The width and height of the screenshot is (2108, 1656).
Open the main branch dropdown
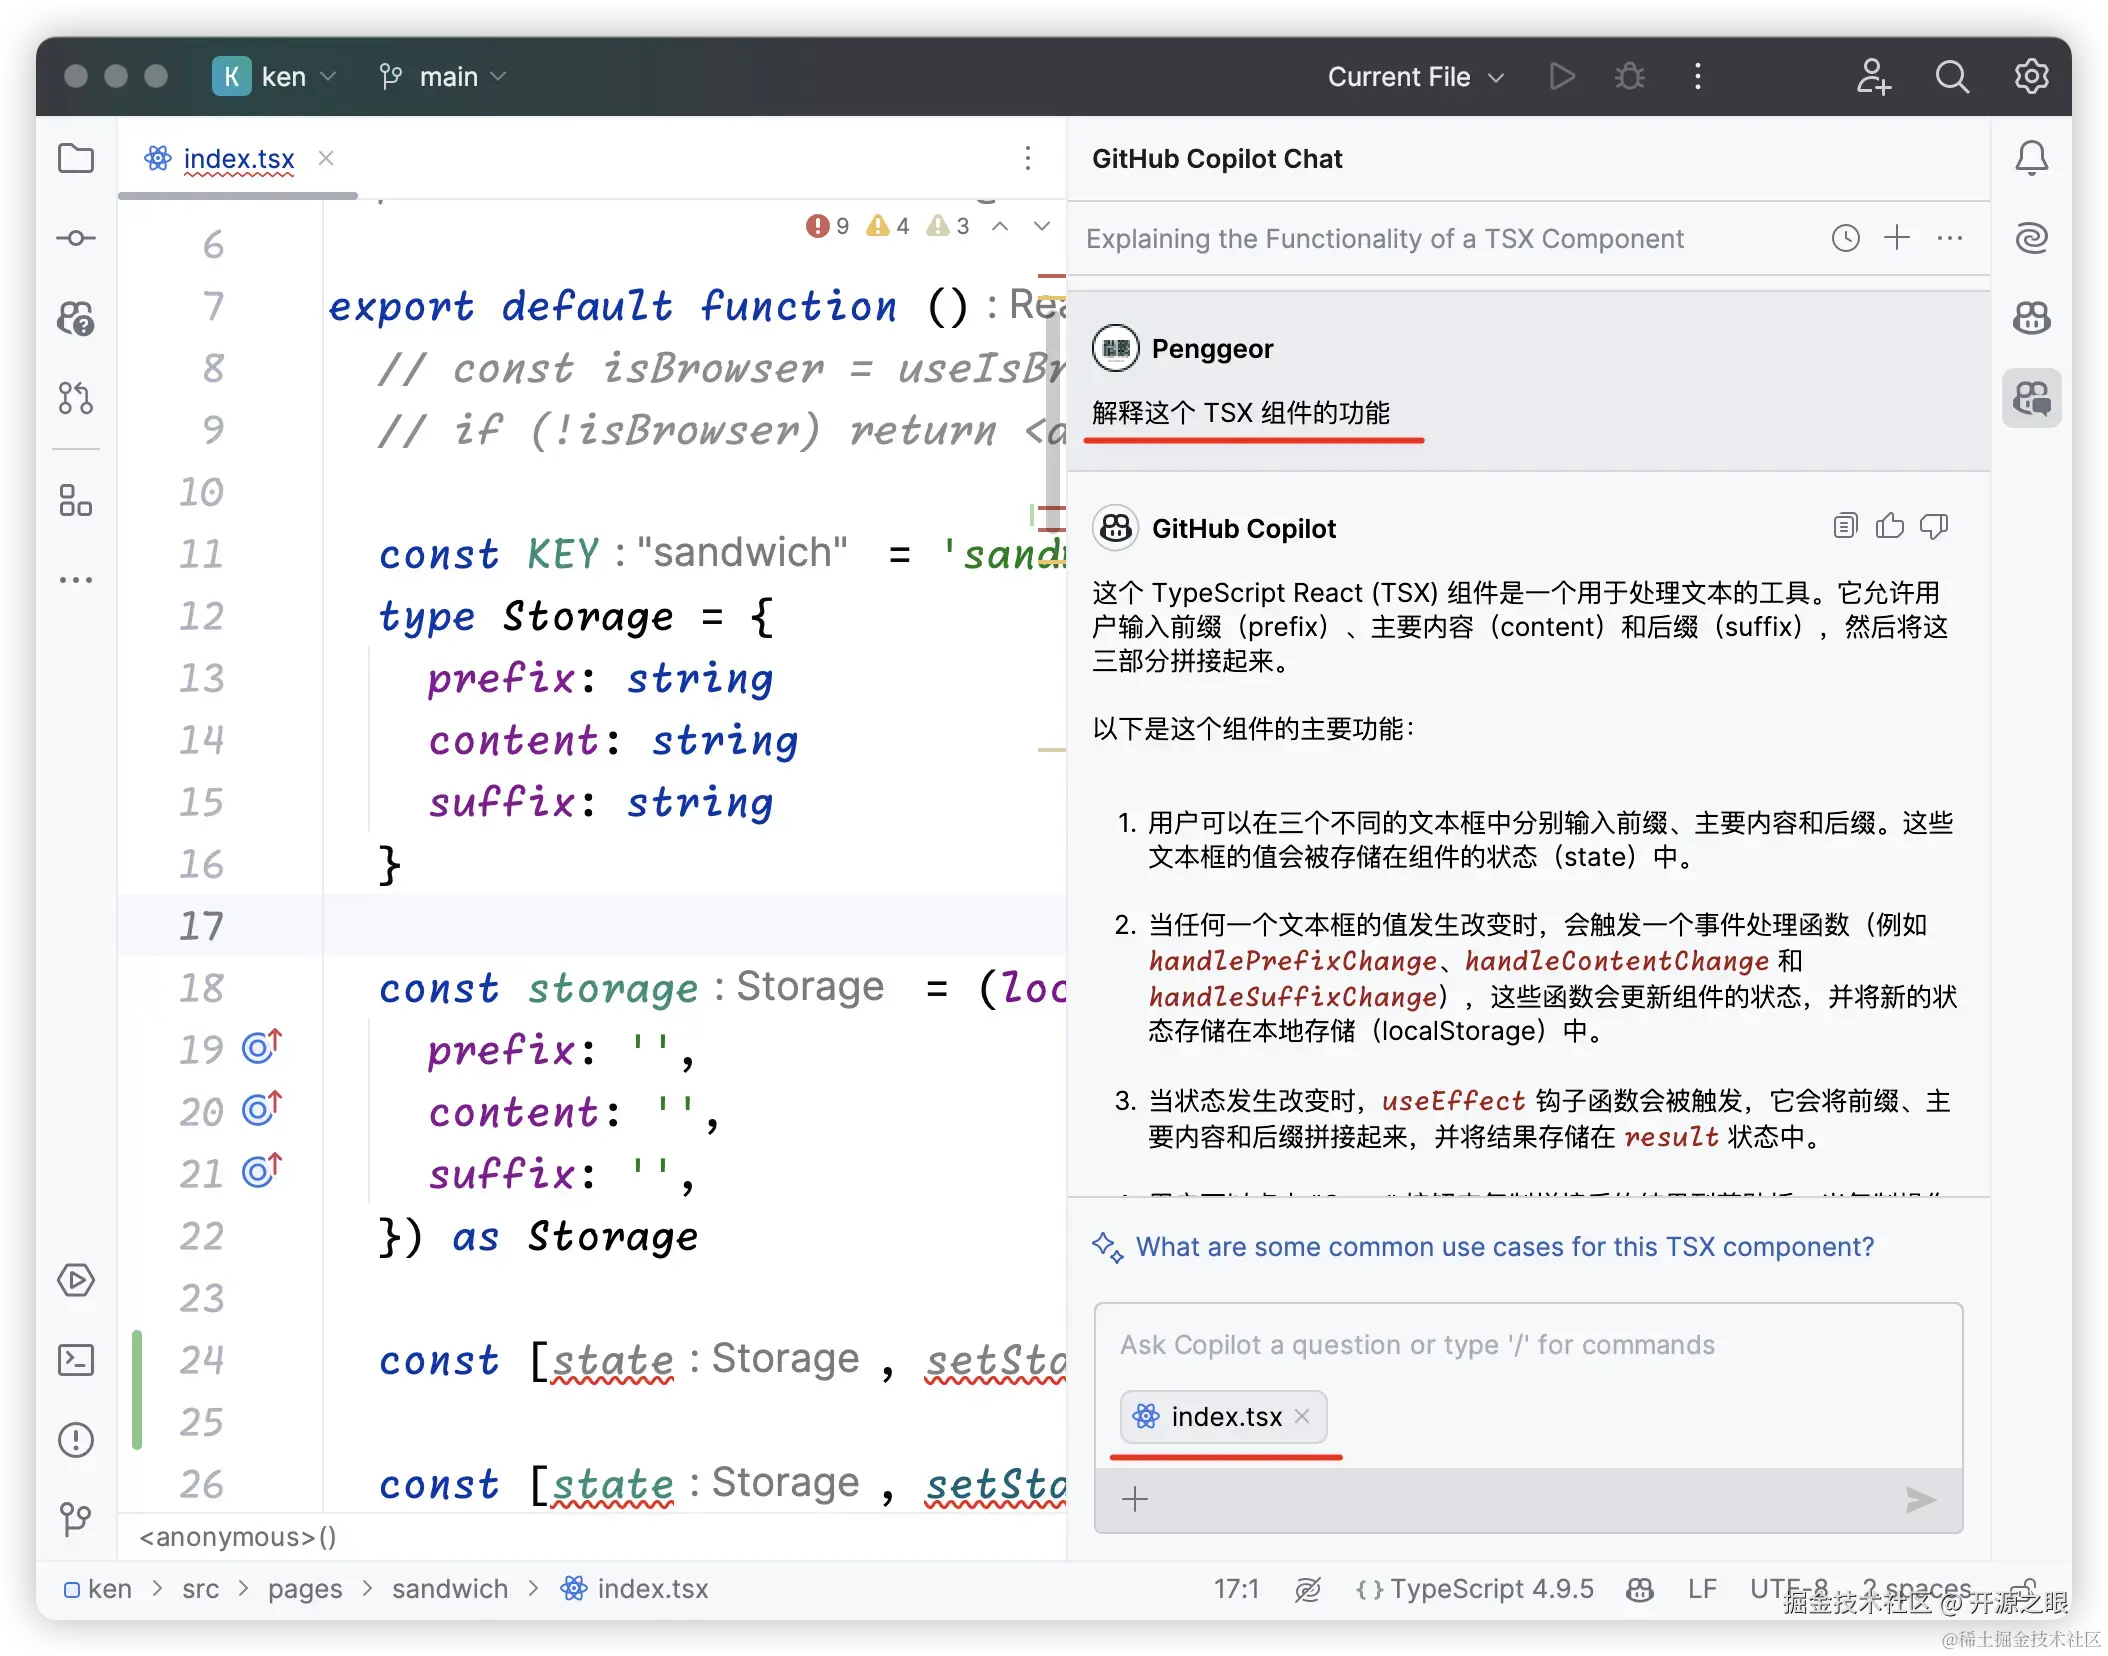click(x=447, y=77)
